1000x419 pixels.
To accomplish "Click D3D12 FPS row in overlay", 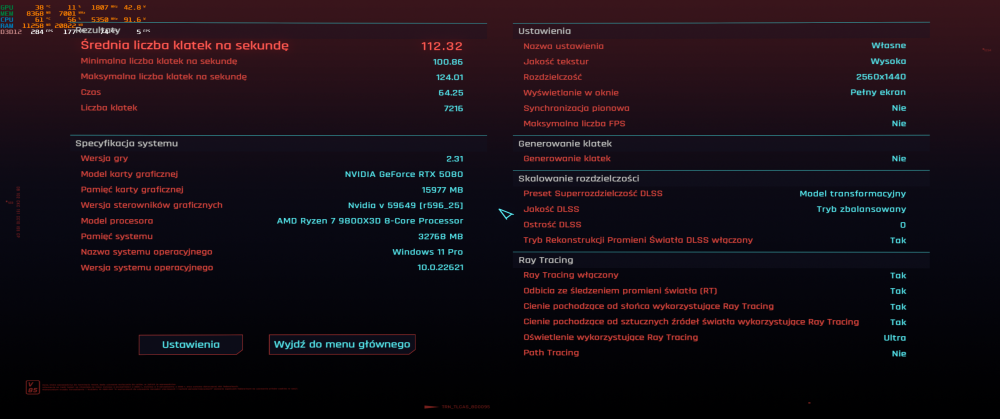I will pos(75,31).
